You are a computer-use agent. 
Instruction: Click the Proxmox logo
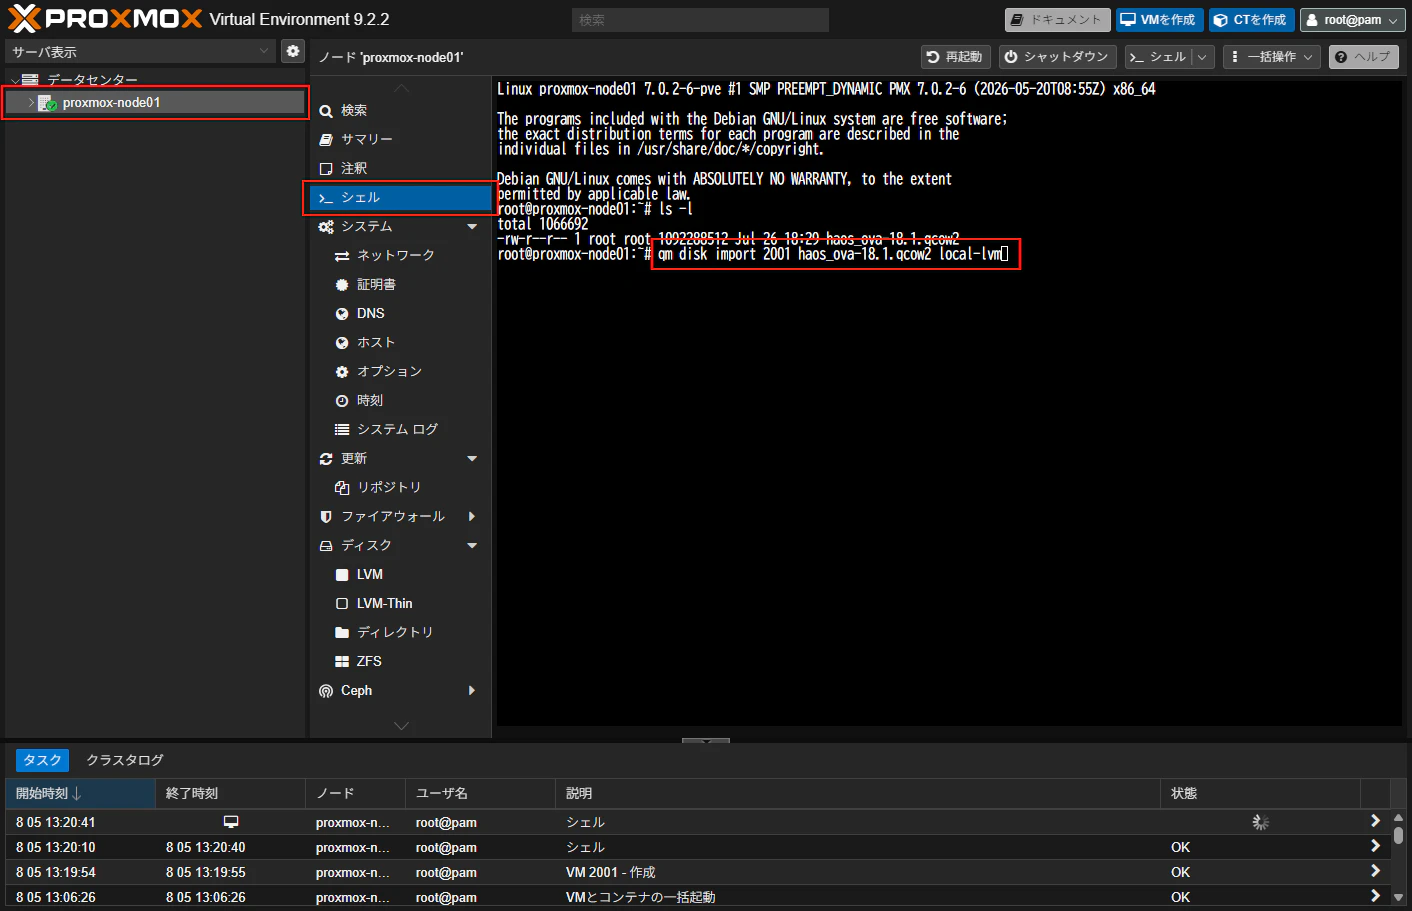(105, 19)
